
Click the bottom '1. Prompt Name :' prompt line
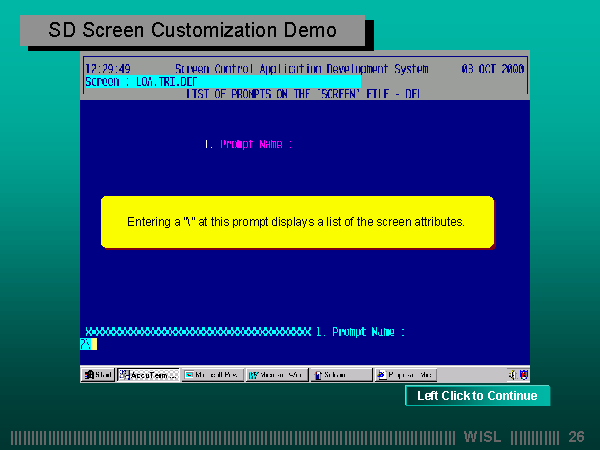[x=360, y=331]
